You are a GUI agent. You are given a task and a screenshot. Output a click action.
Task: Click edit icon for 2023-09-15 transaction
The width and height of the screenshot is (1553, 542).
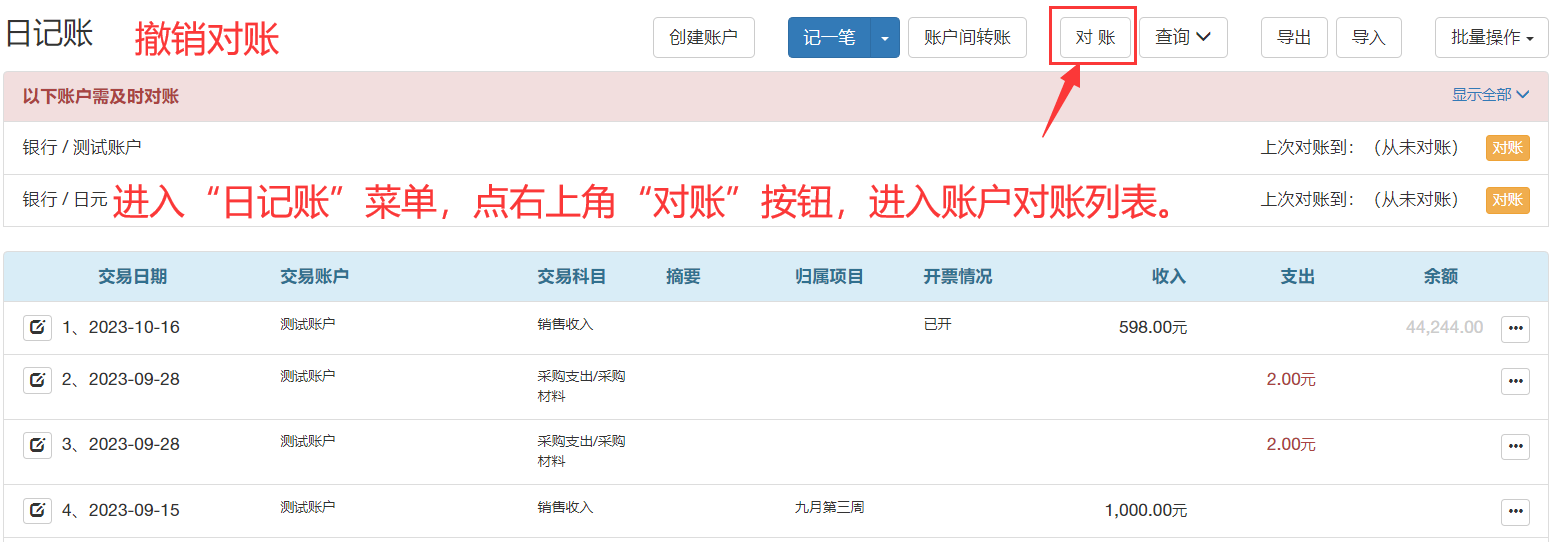[x=37, y=511]
